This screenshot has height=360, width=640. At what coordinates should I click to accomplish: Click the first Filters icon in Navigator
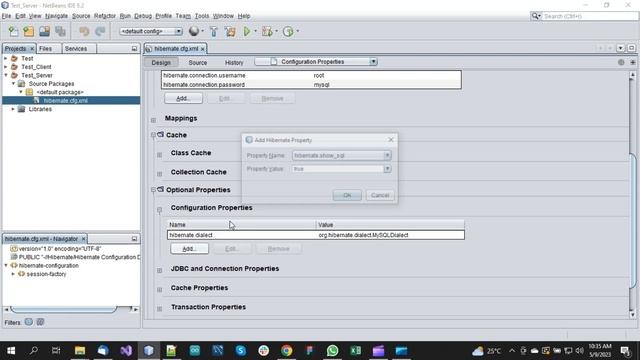tap(29, 322)
